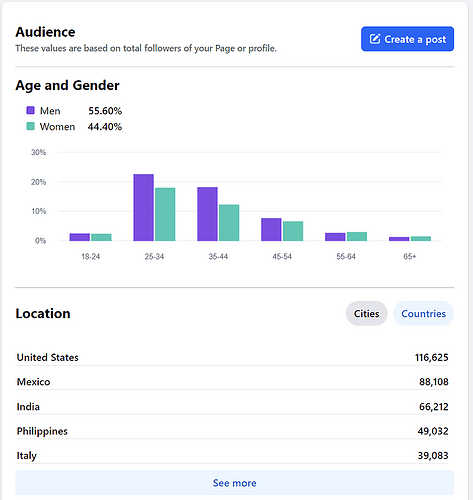Click the Women bar for ages 35-44
Screen dimensions: 473x500
click(229, 223)
